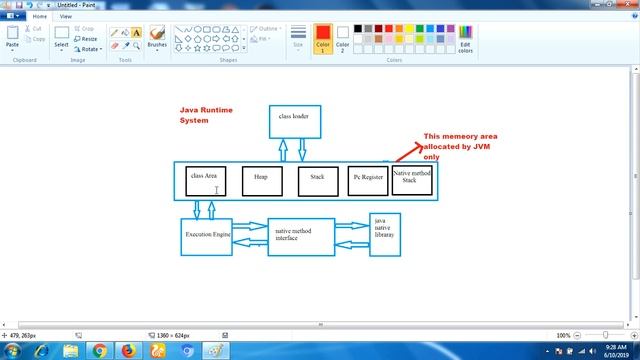640x360 pixels.
Task: Click the Resize button
Action: [x=86, y=39]
